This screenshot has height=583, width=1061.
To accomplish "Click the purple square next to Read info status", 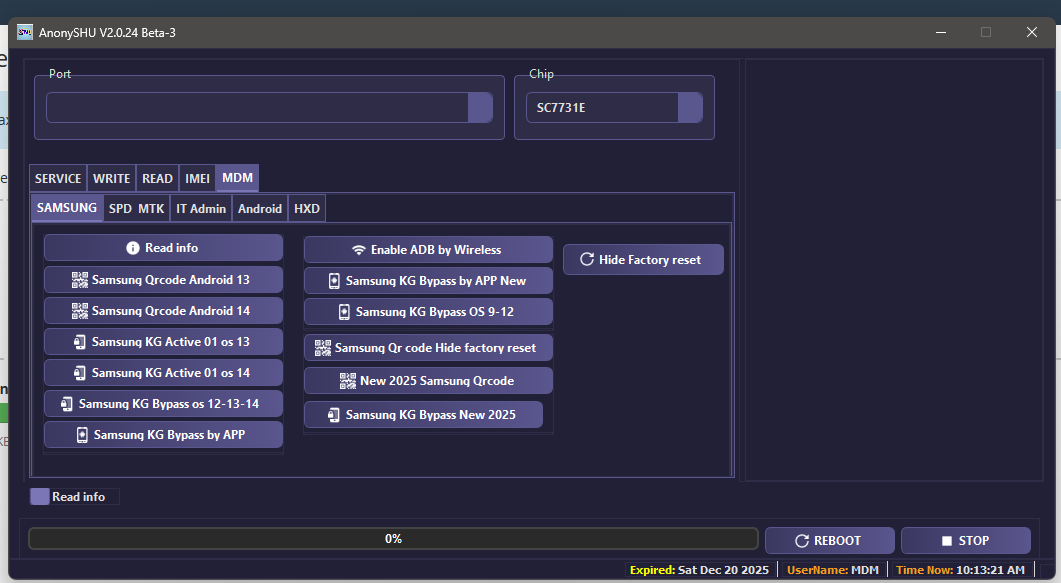I will pyautogui.click(x=40, y=497).
